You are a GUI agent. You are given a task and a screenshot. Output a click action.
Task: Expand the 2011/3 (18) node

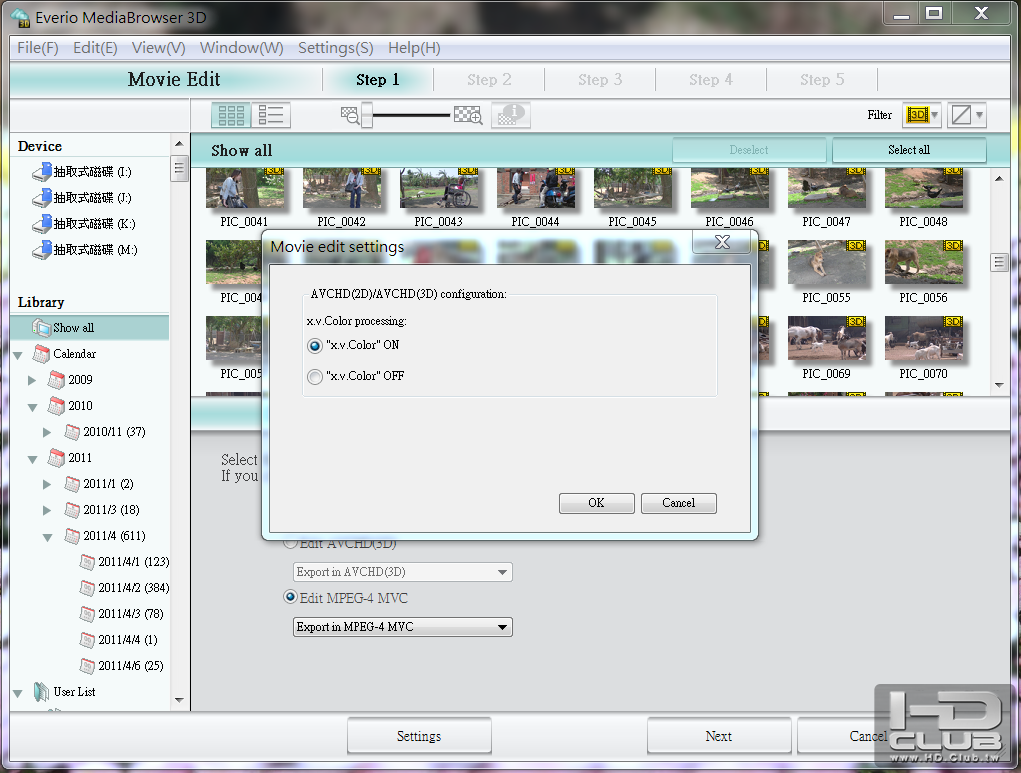[47, 510]
